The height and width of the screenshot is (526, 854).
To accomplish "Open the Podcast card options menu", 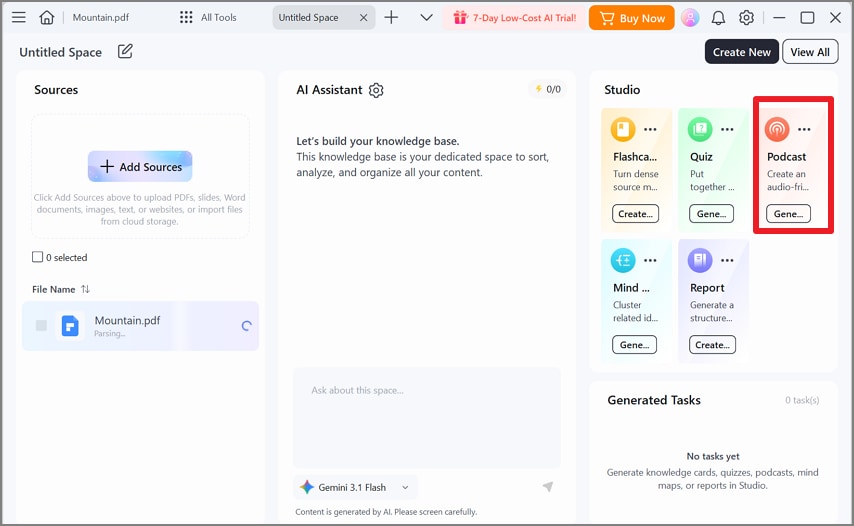I will 804,129.
